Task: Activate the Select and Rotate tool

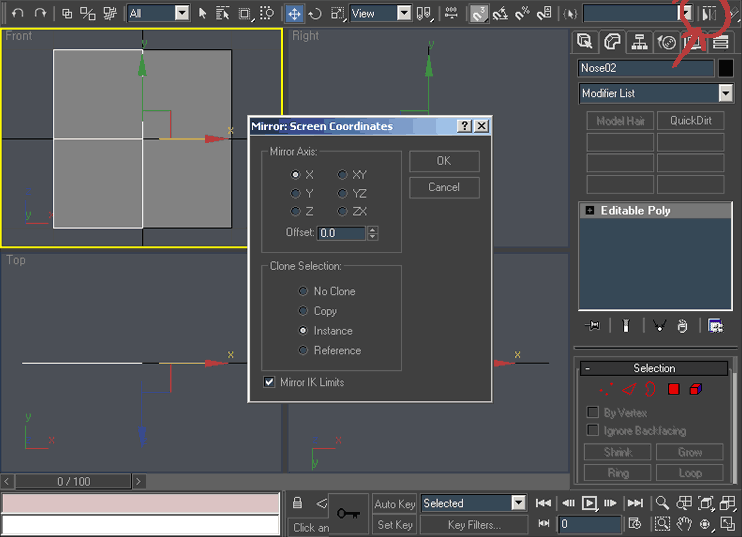Action: pyautogui.click(x=315, y=13)
